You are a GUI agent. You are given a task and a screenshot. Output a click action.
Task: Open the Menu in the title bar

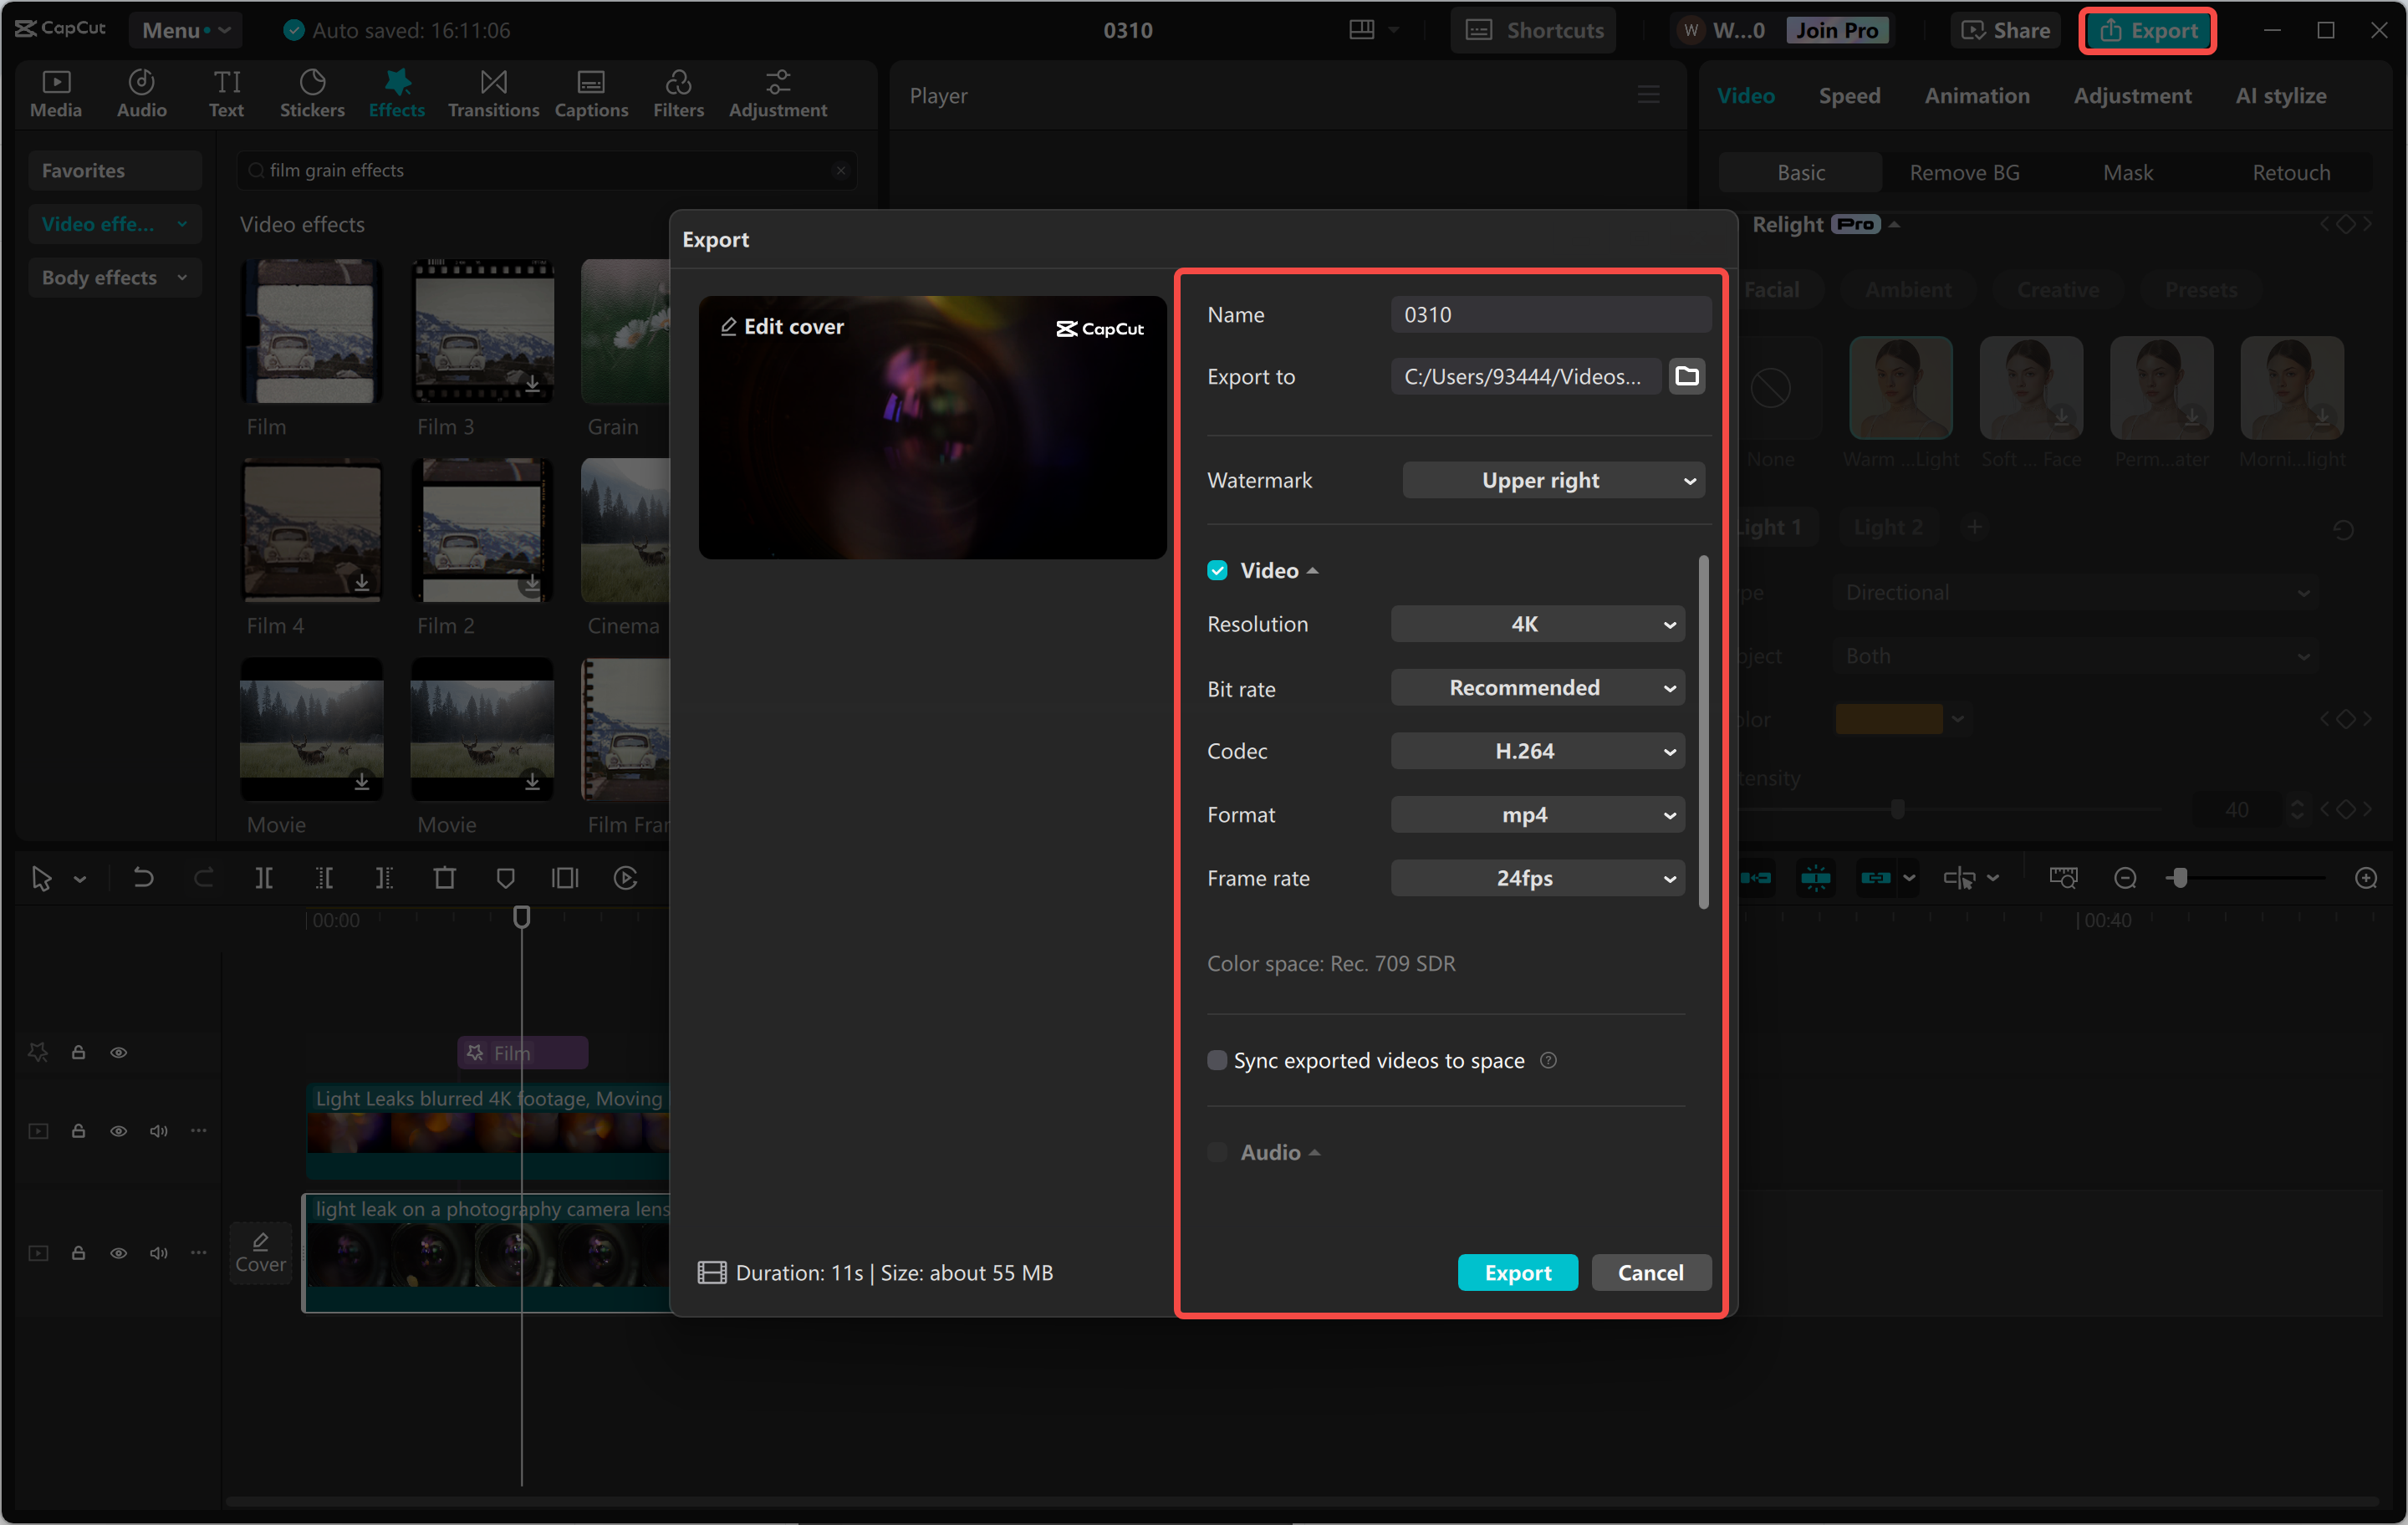(x=185, y=30)
